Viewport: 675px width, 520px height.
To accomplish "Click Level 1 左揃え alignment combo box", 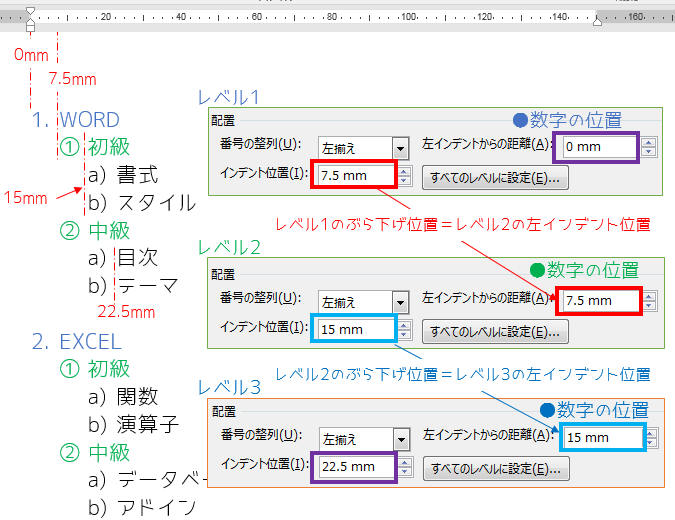I will tap(363, 149).
